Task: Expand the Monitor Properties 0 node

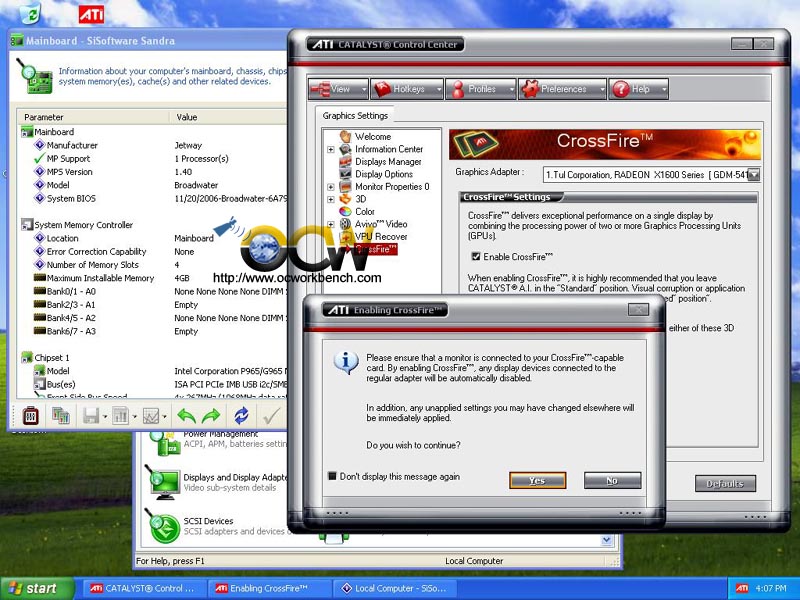Action: (331, 187)
